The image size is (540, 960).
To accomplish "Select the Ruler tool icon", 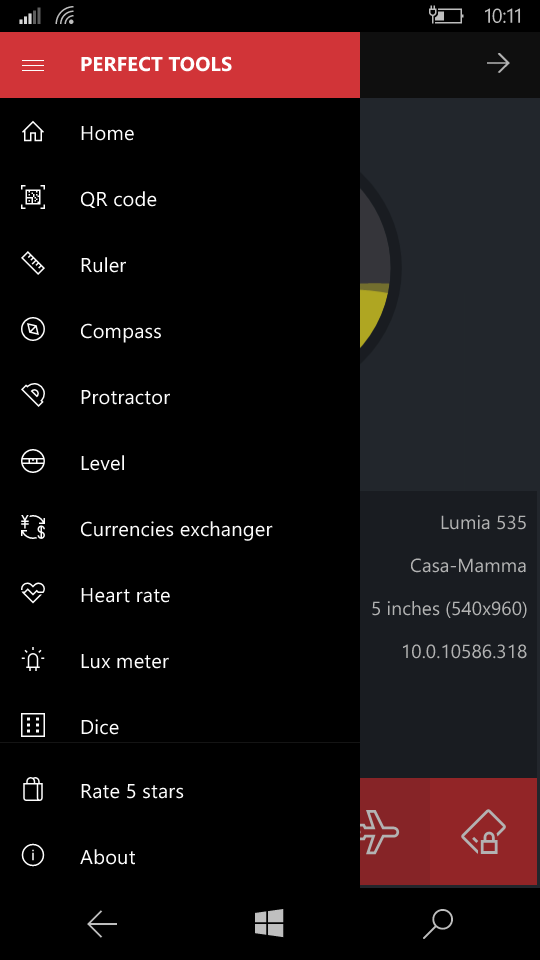I will point(32,264).
